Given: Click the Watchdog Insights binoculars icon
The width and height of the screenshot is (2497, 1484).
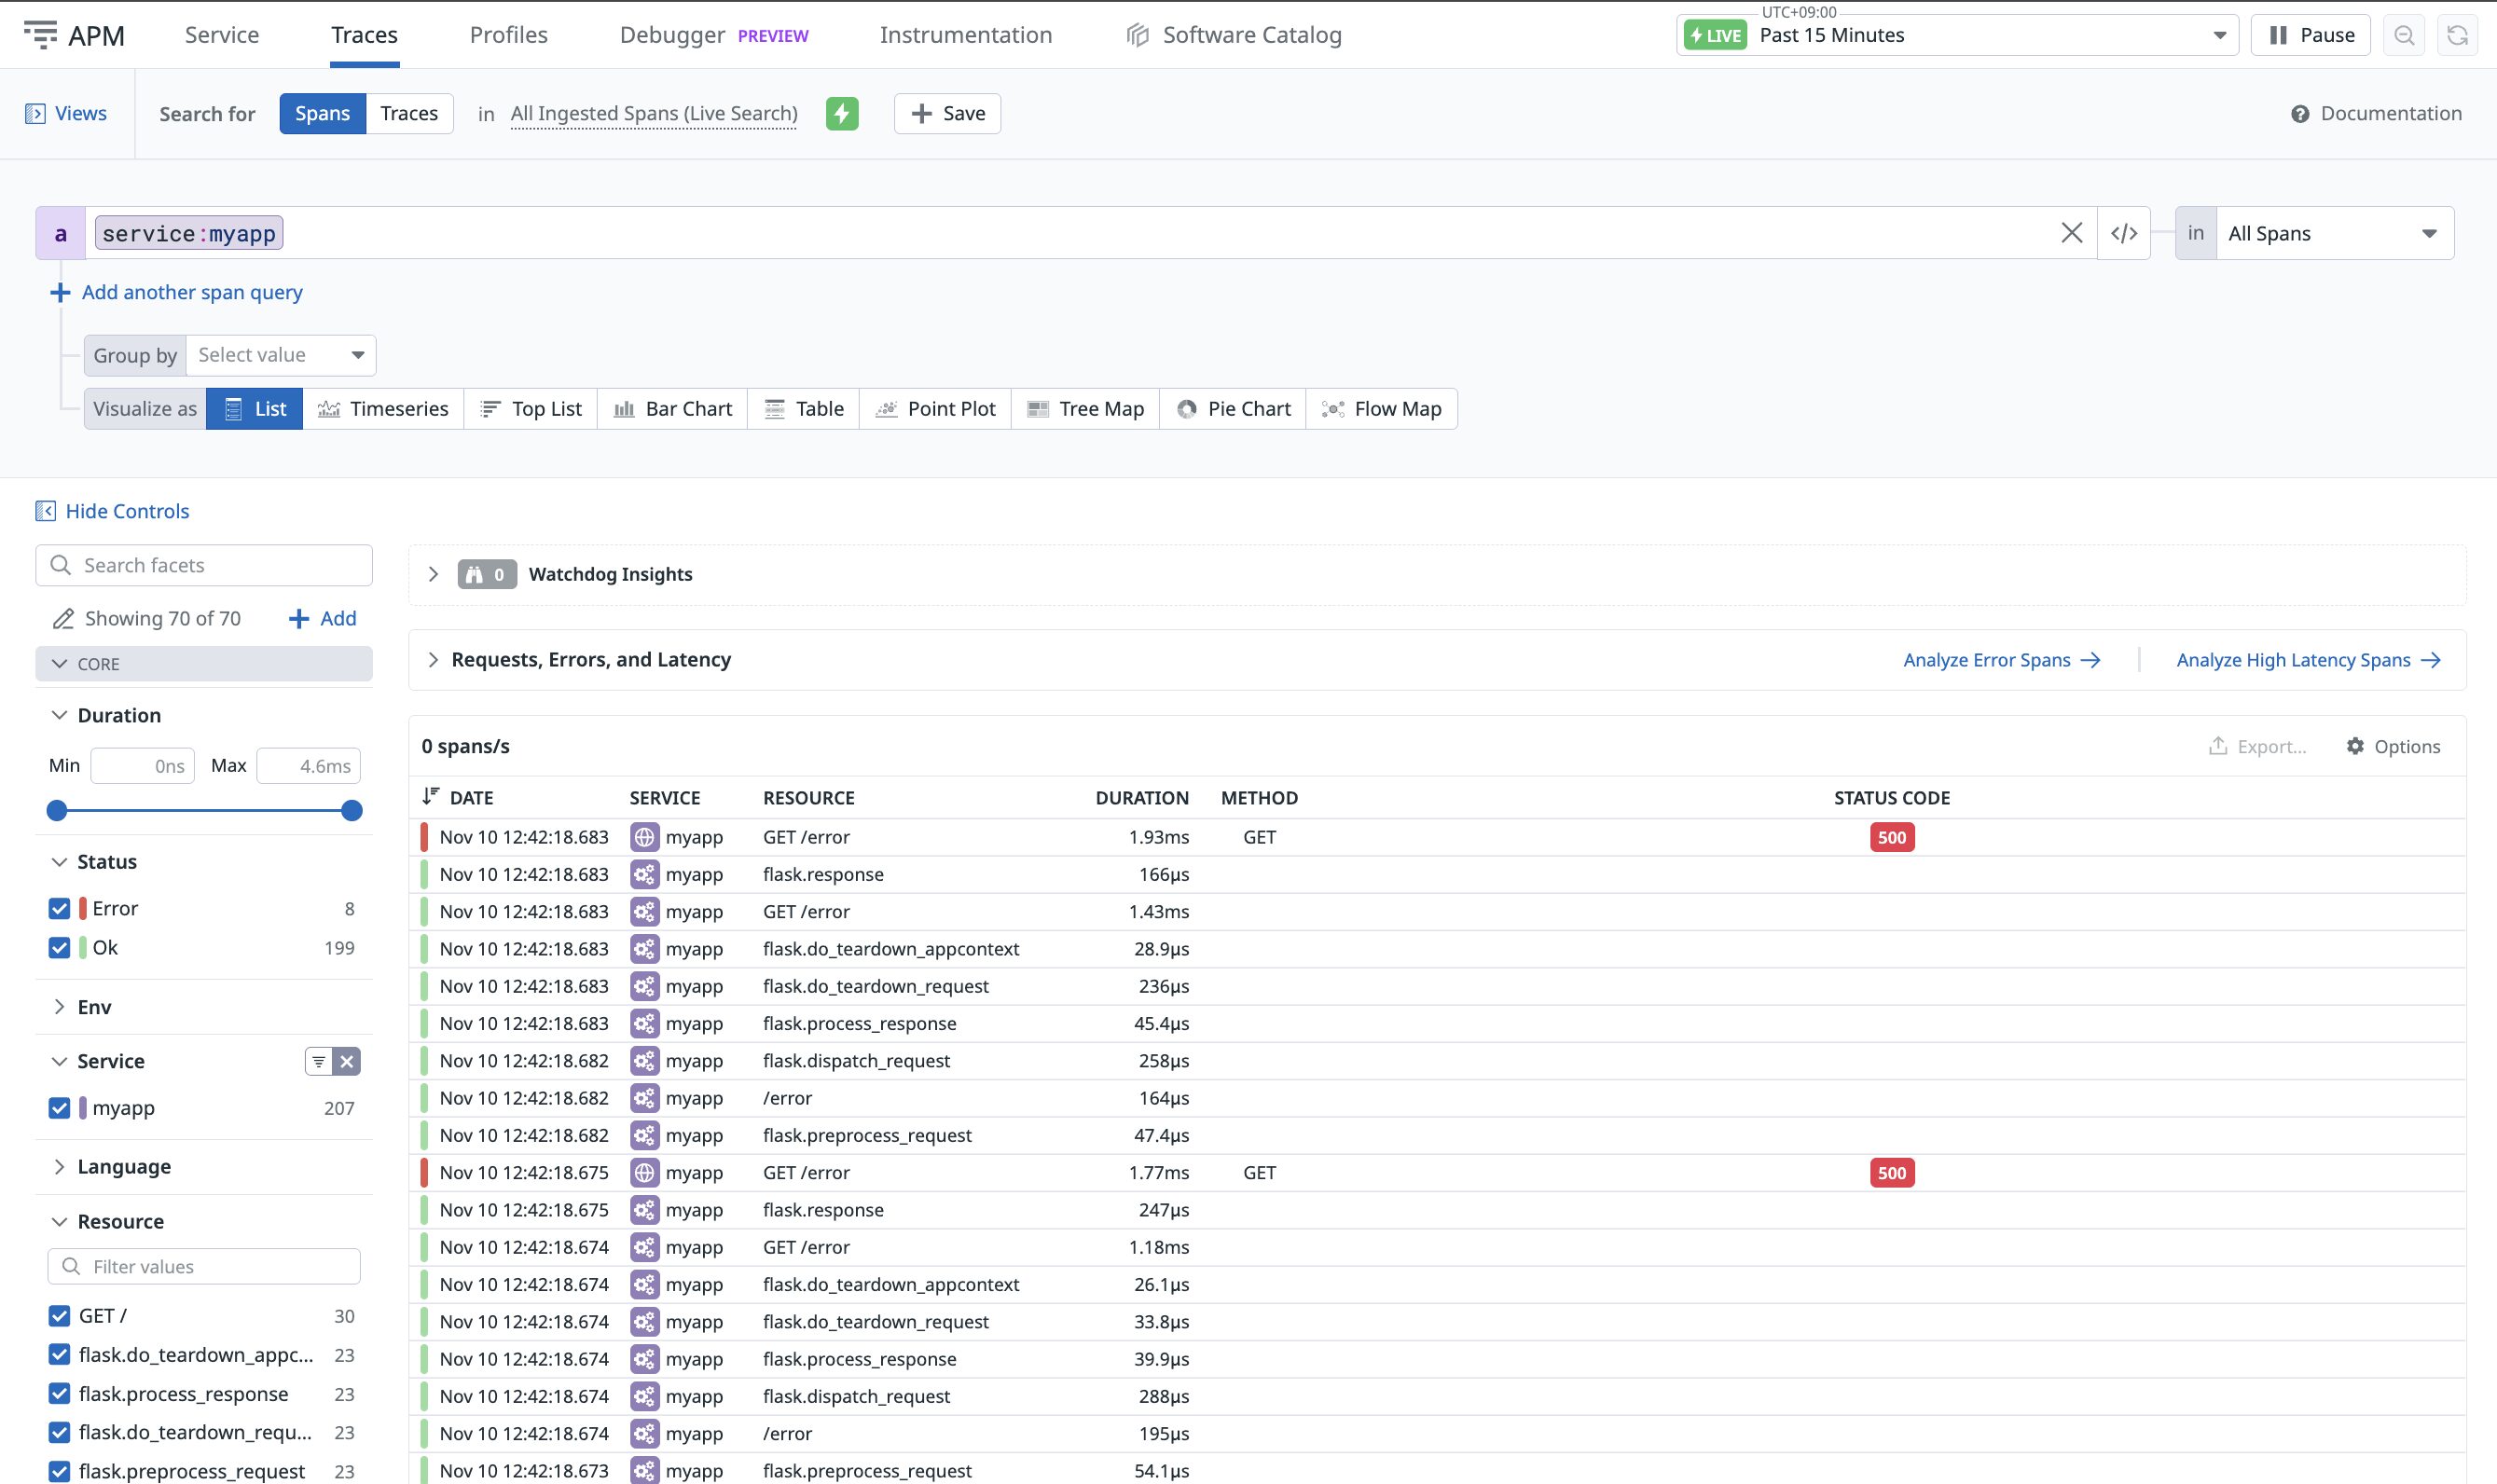Looking at the screenshot, I should (478, 574).
